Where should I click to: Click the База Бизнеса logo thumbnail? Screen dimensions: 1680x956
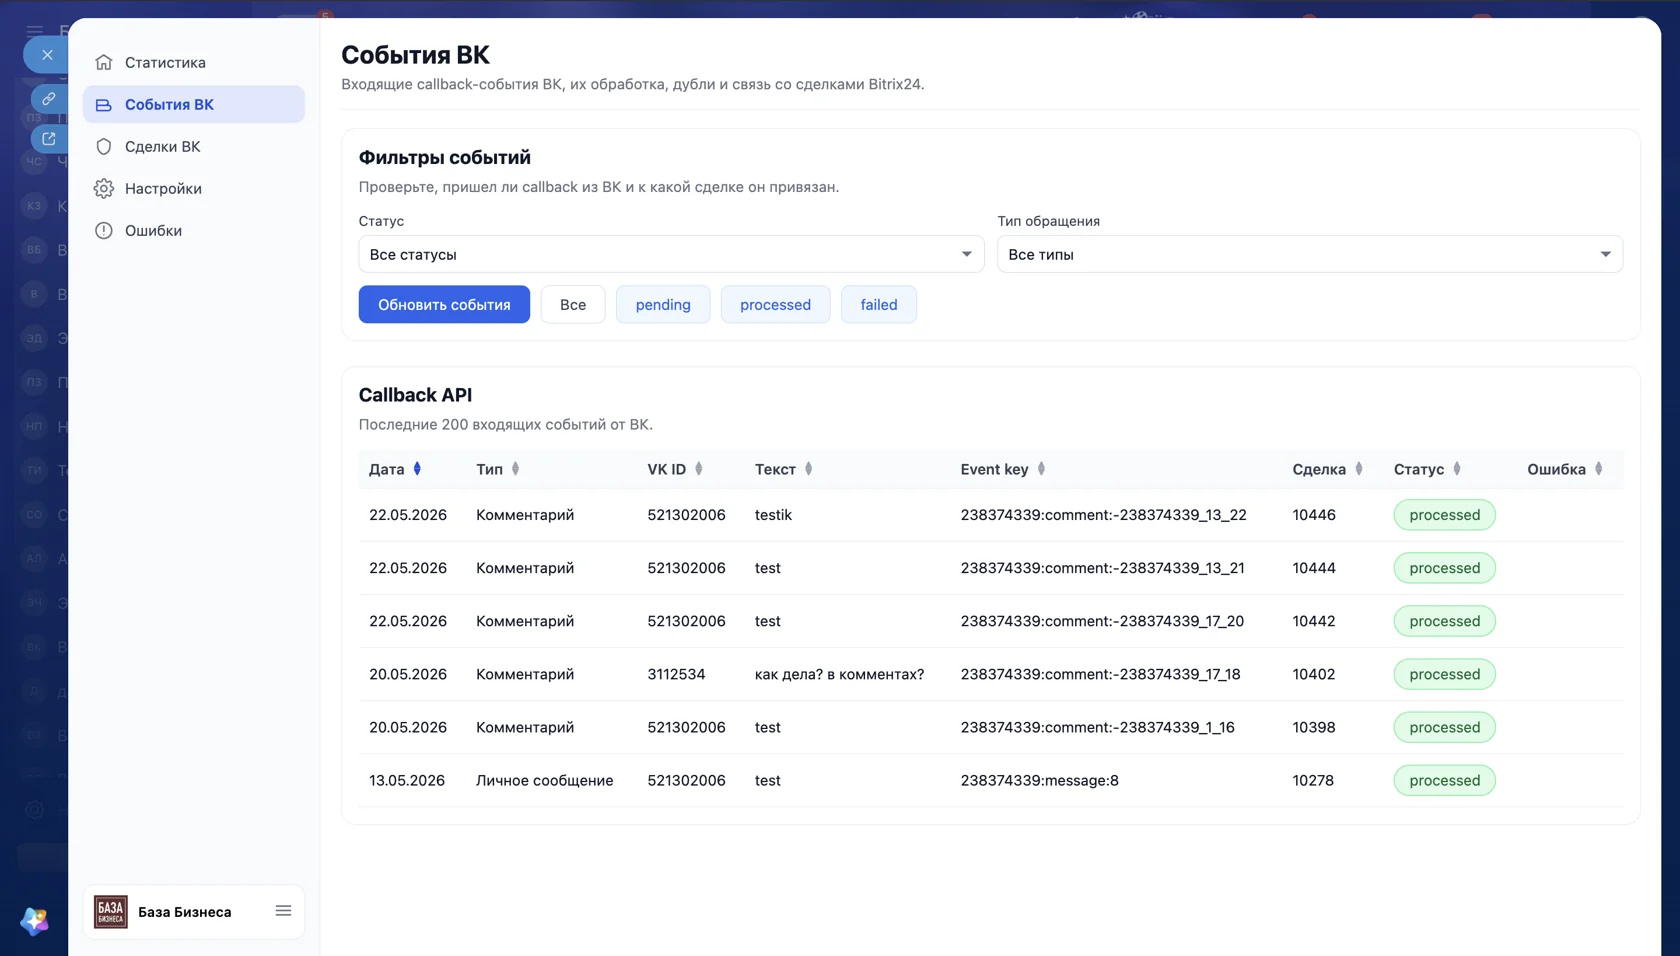click(x=111, y=911)
